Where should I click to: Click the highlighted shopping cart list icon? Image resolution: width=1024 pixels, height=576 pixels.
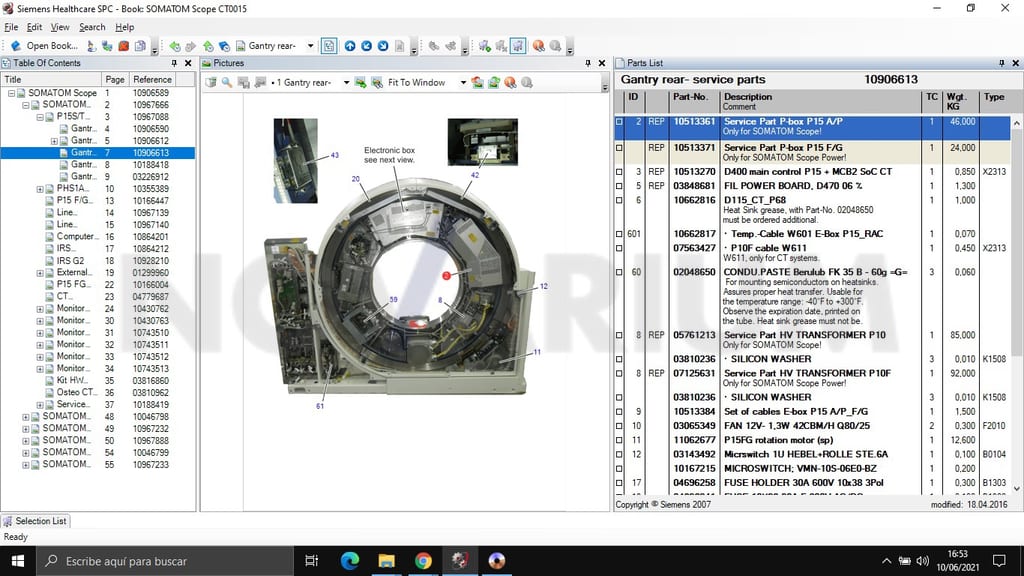coord(518,46)
